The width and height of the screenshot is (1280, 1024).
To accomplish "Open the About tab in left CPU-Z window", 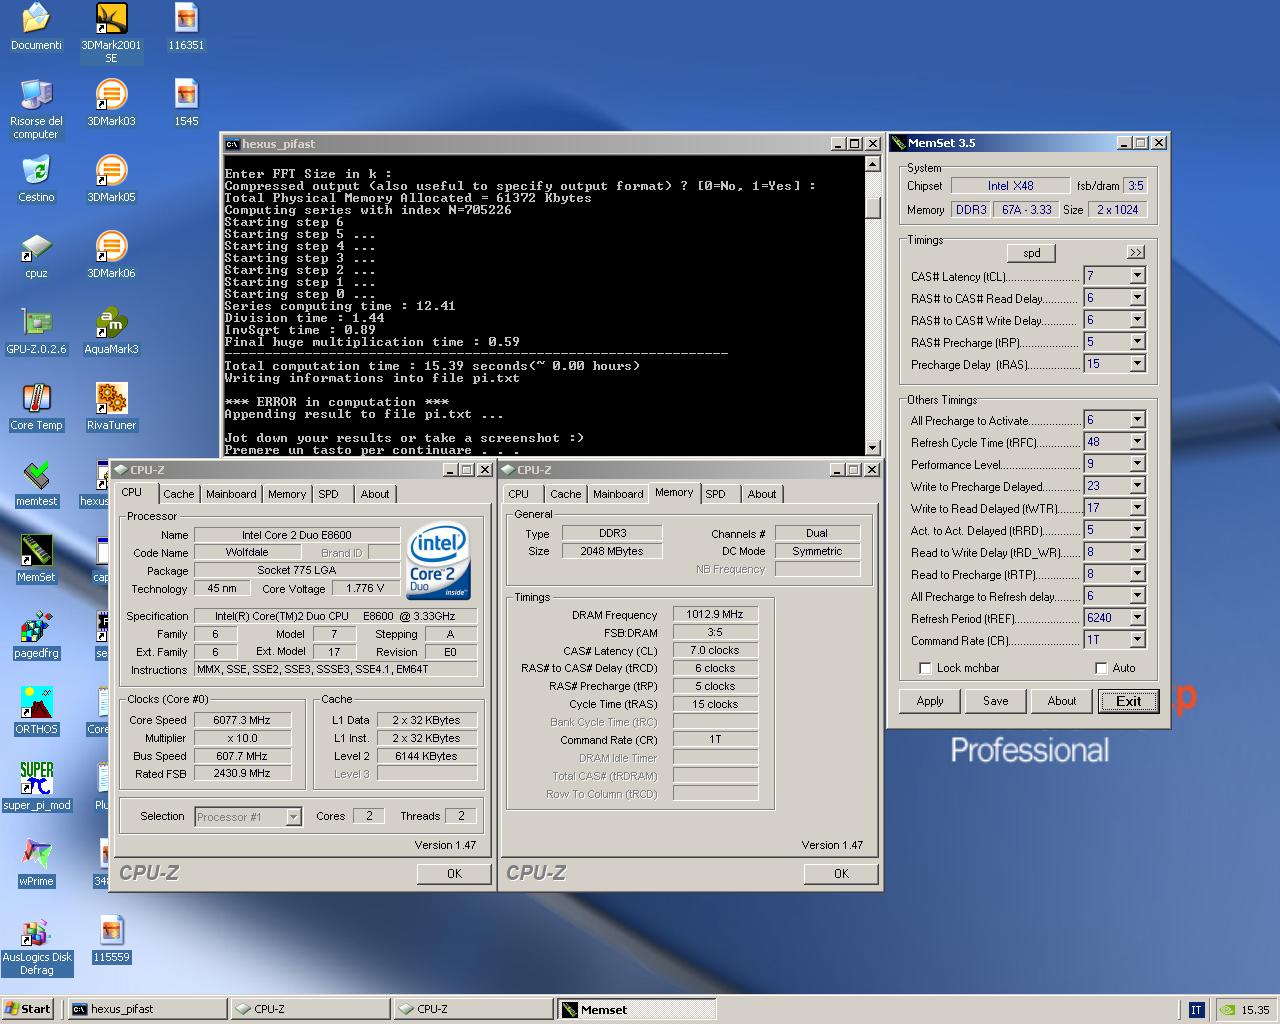I will pyautogui.click(x=375, y=494).
